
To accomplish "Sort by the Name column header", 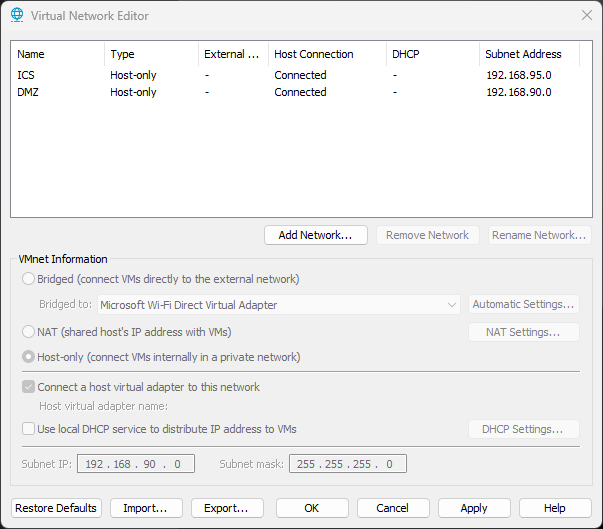I will pos(56,54).
